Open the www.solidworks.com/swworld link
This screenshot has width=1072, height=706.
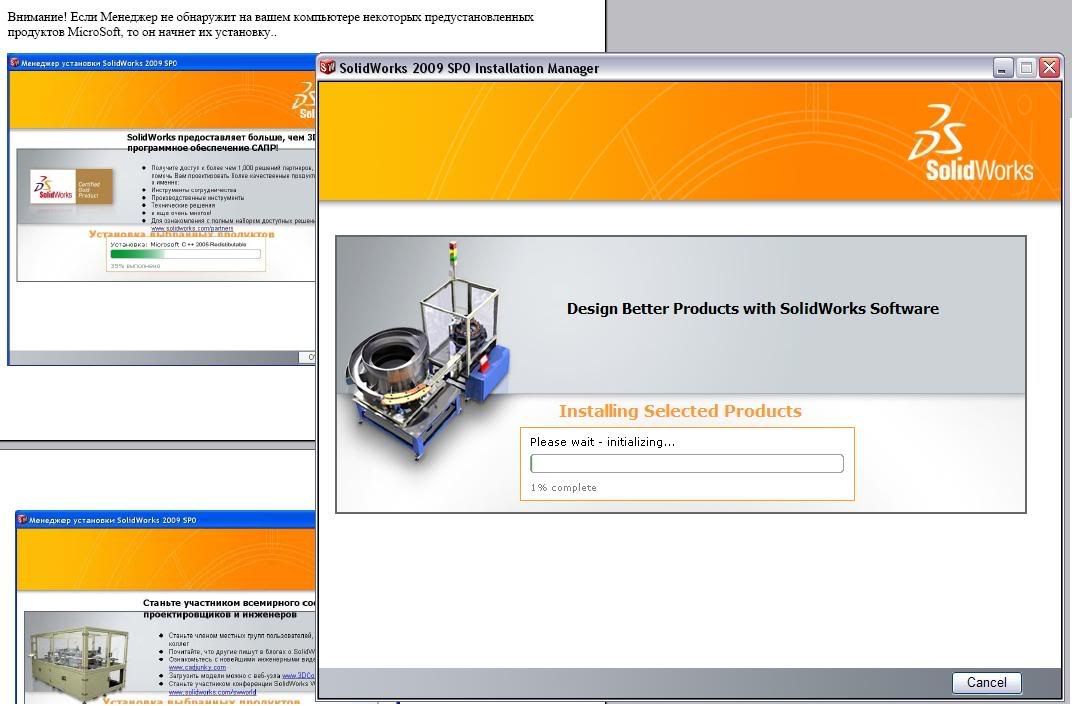(210, 691)
